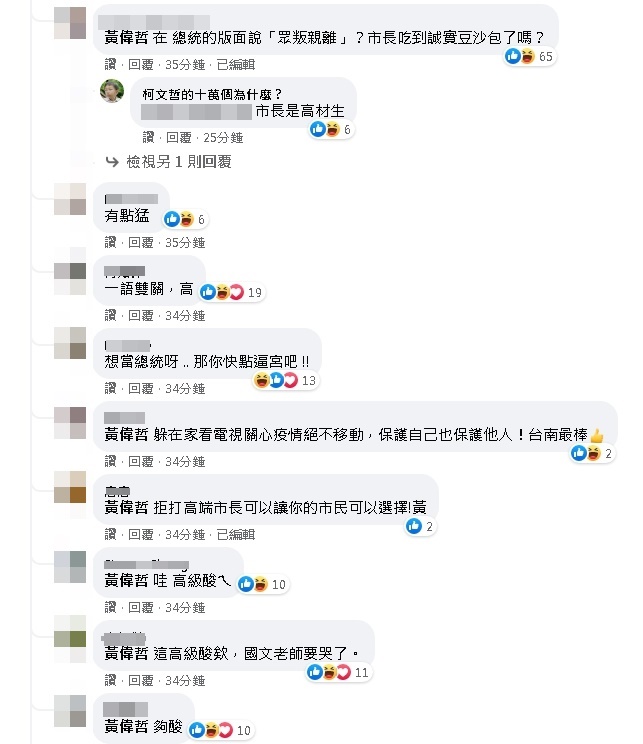
Task: Click 讚 under the 想當總統呀 comment
Action: coord(110,389)
